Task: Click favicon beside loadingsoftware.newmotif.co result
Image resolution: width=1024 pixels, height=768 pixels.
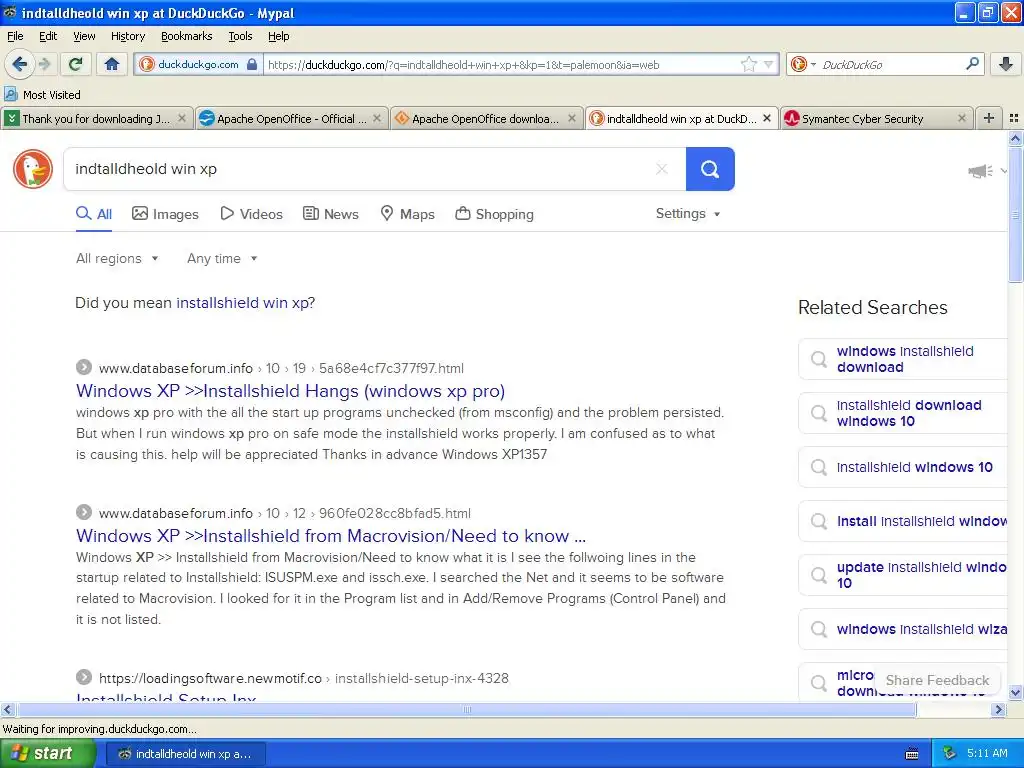Action: (84, 677)
